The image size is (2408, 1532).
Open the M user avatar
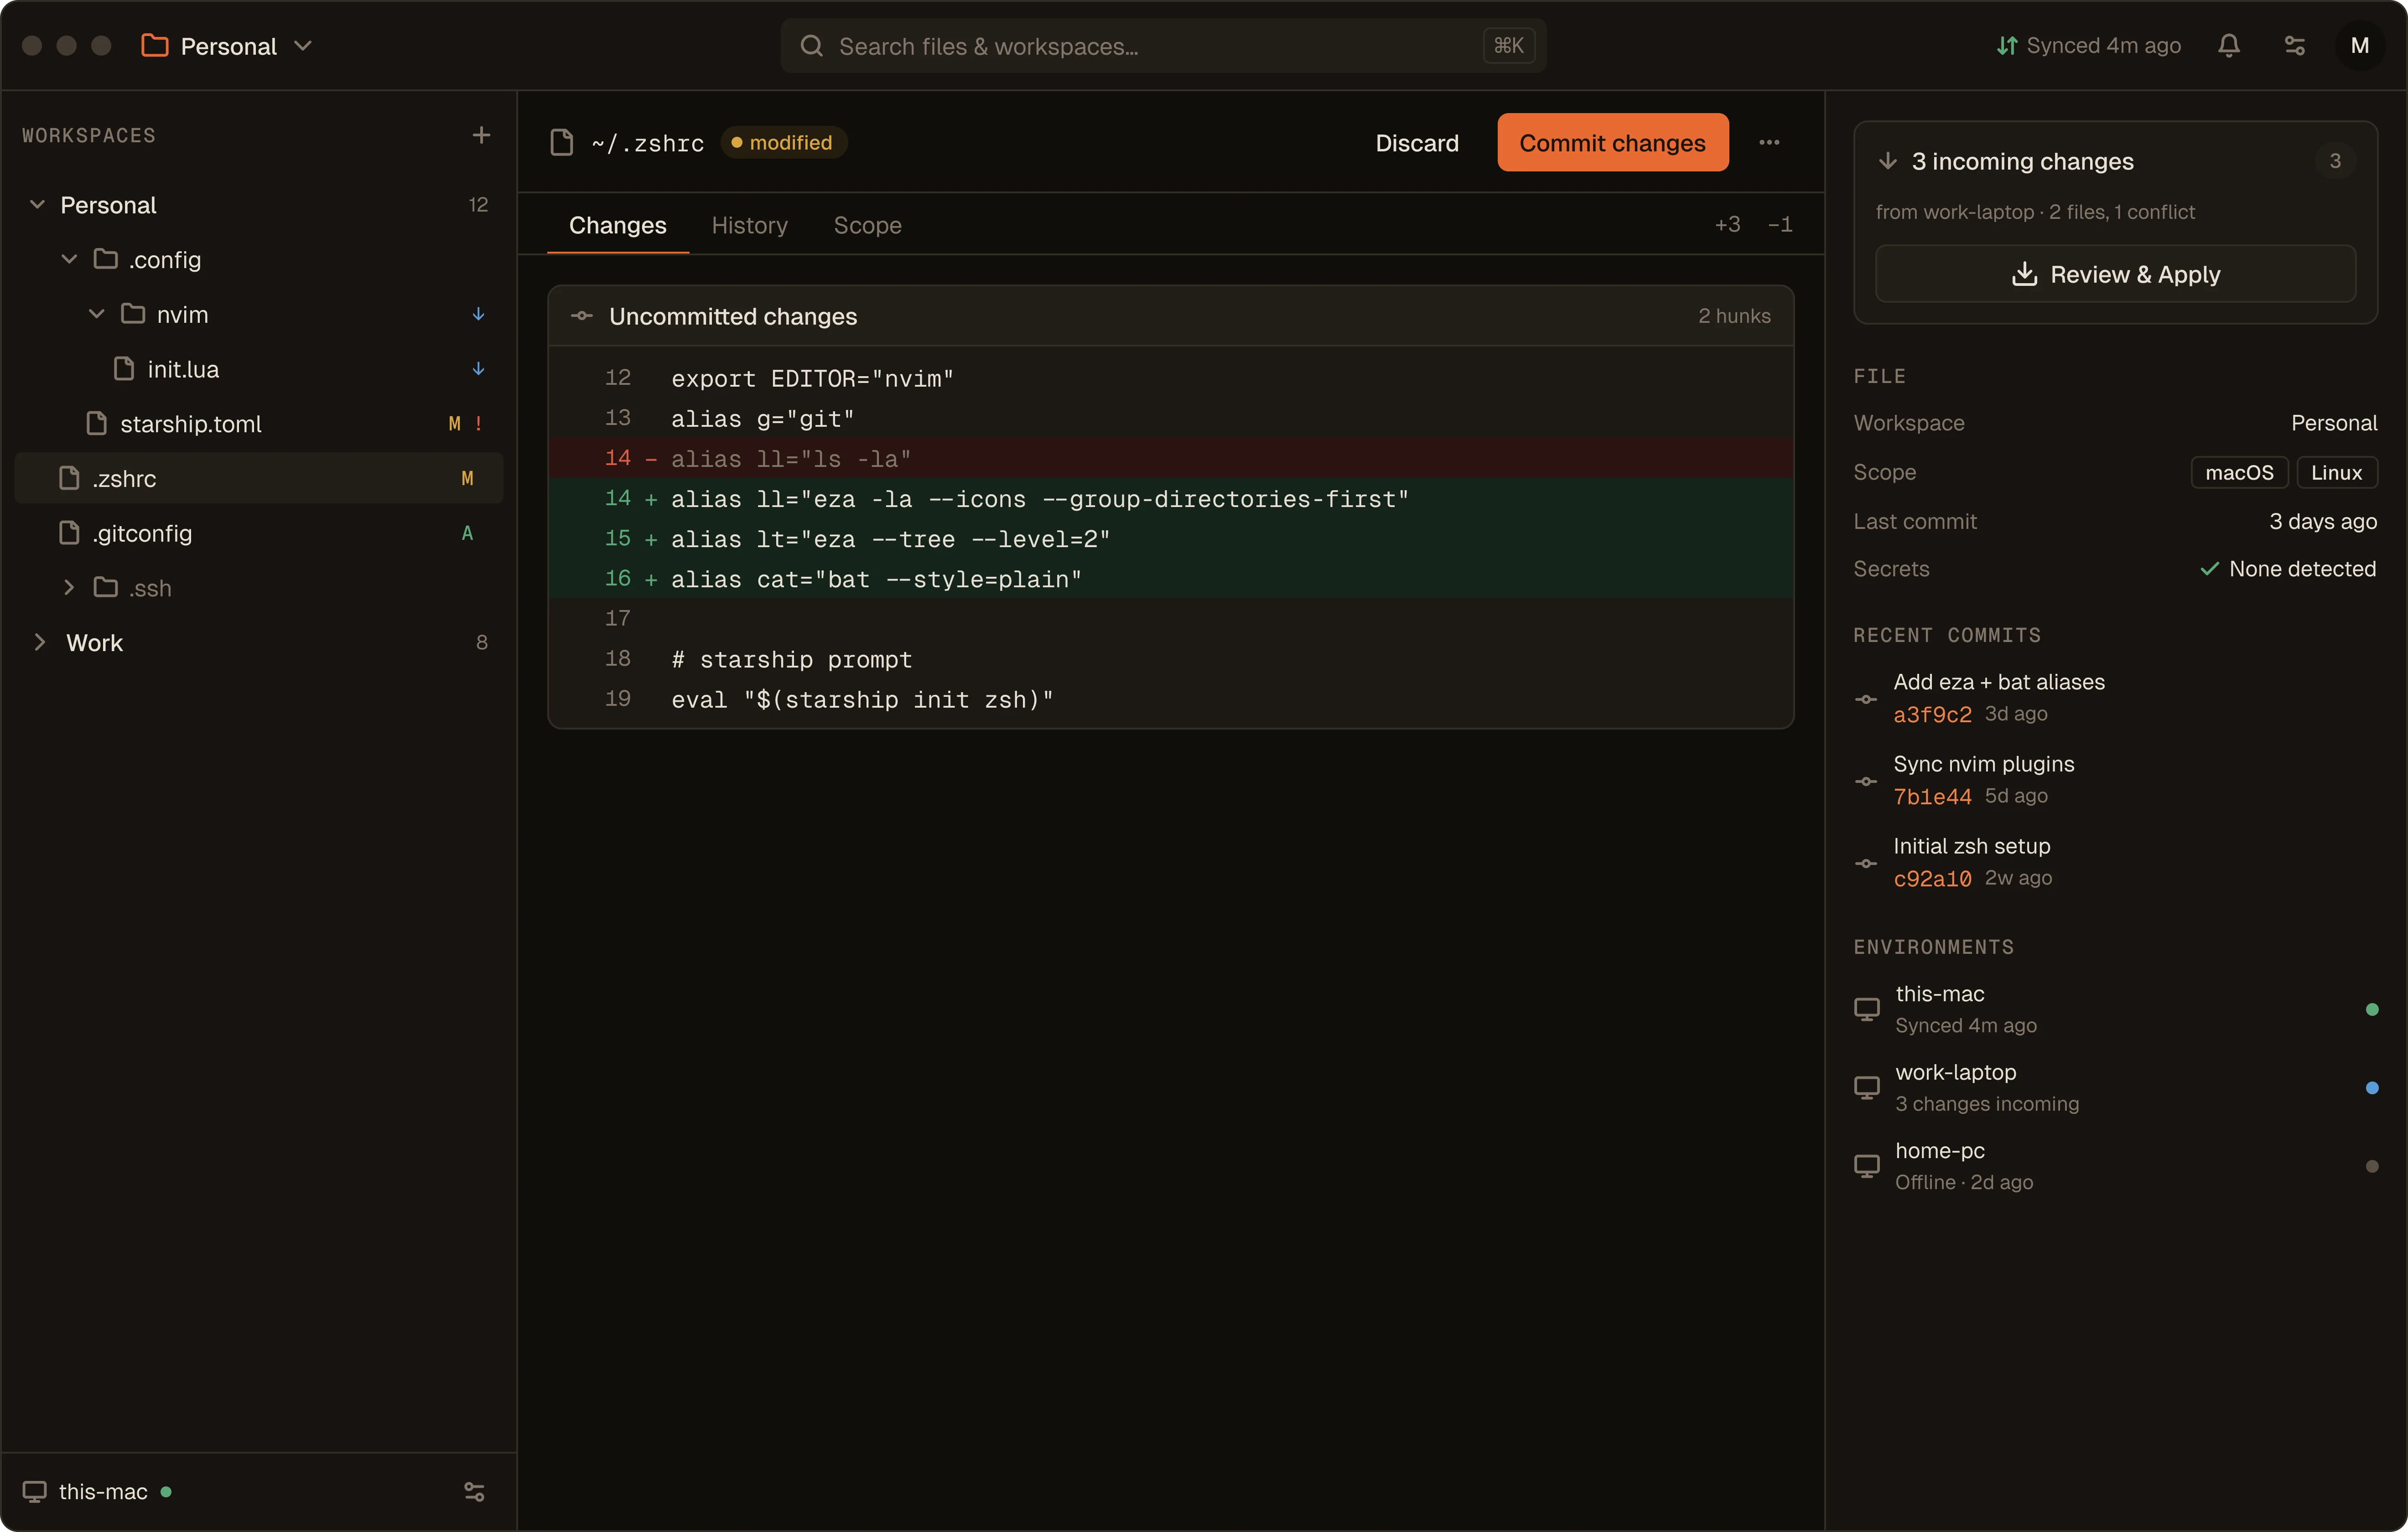click(2359, 46)
